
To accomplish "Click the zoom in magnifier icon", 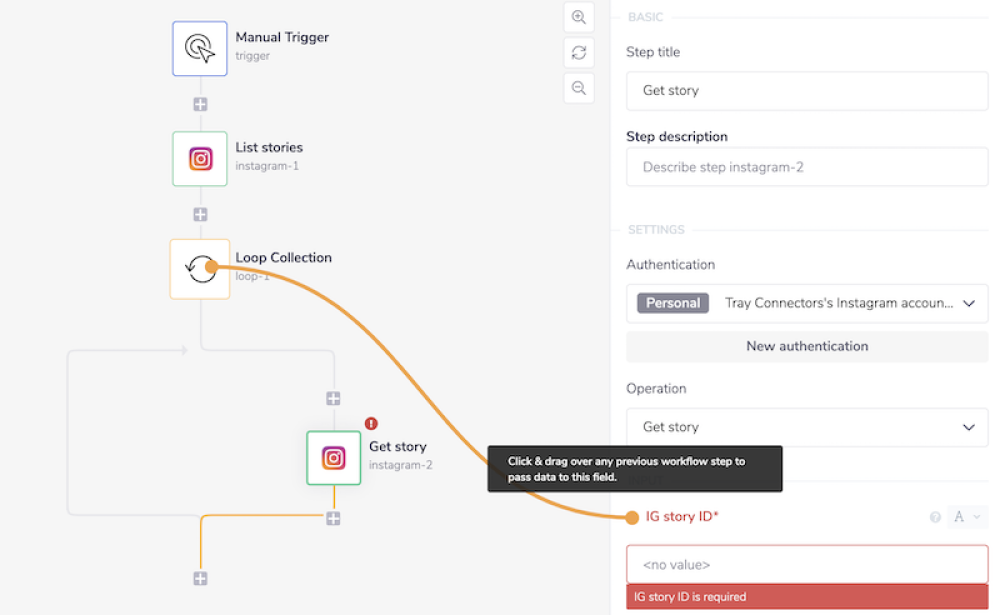I will tap(579, 17).
